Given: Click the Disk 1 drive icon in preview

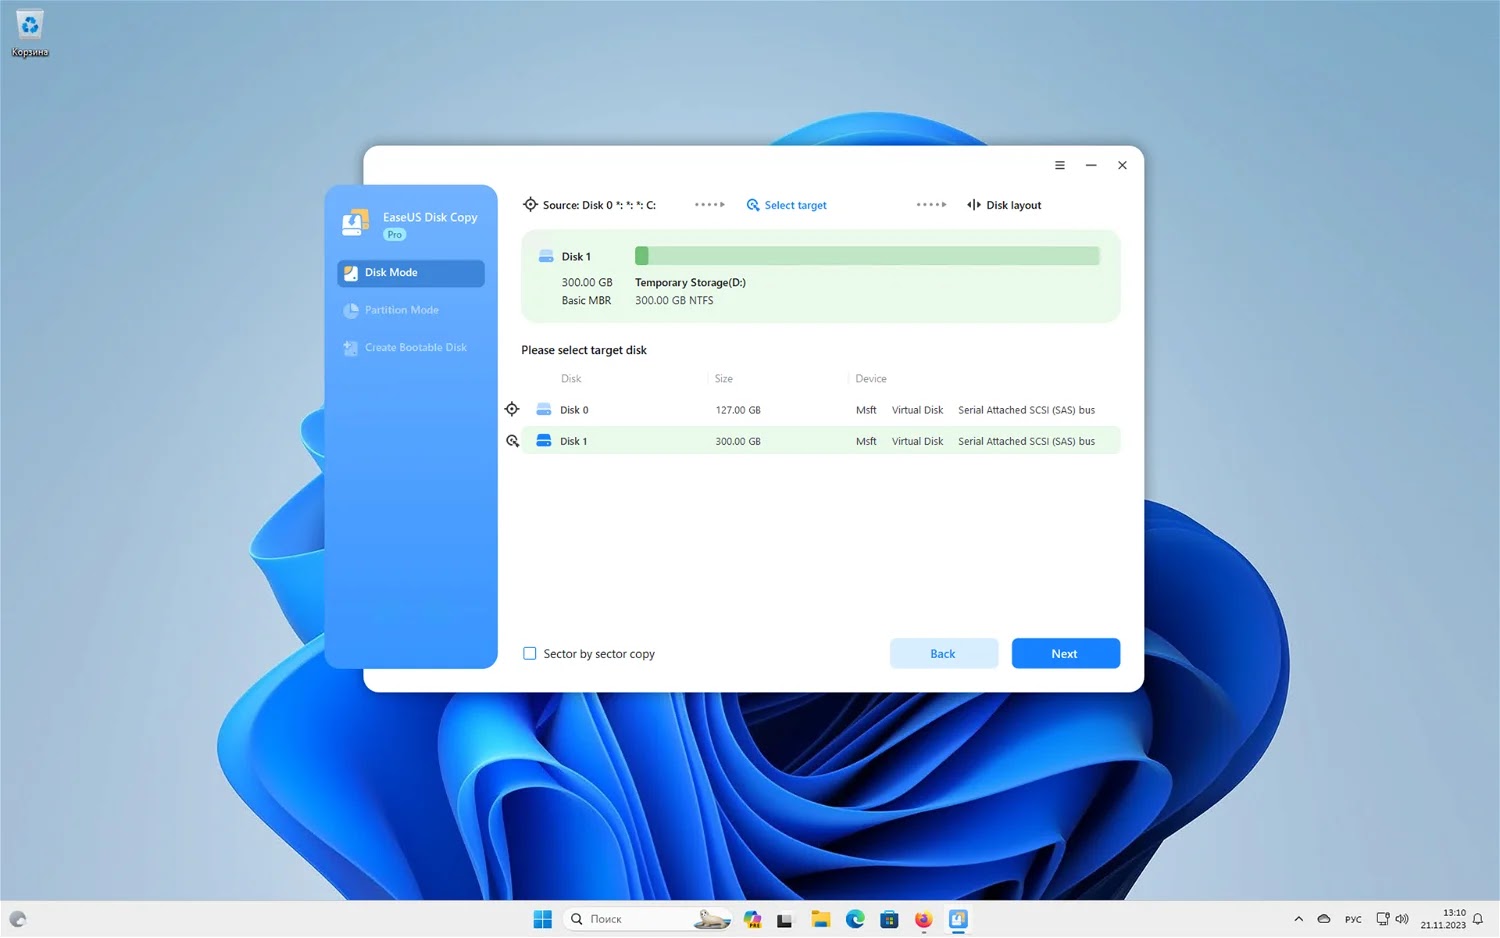Looking at the screenshot, I should point(546,257).
